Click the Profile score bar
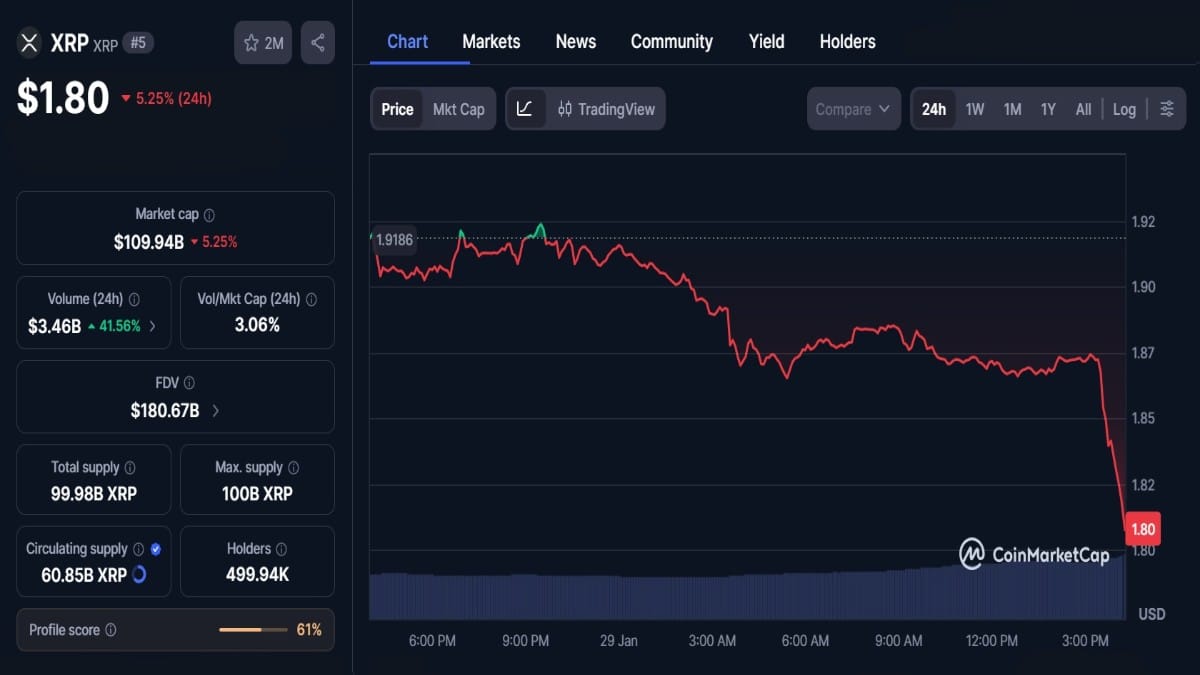Viewport: 1200px width, 675px height. 254,630
